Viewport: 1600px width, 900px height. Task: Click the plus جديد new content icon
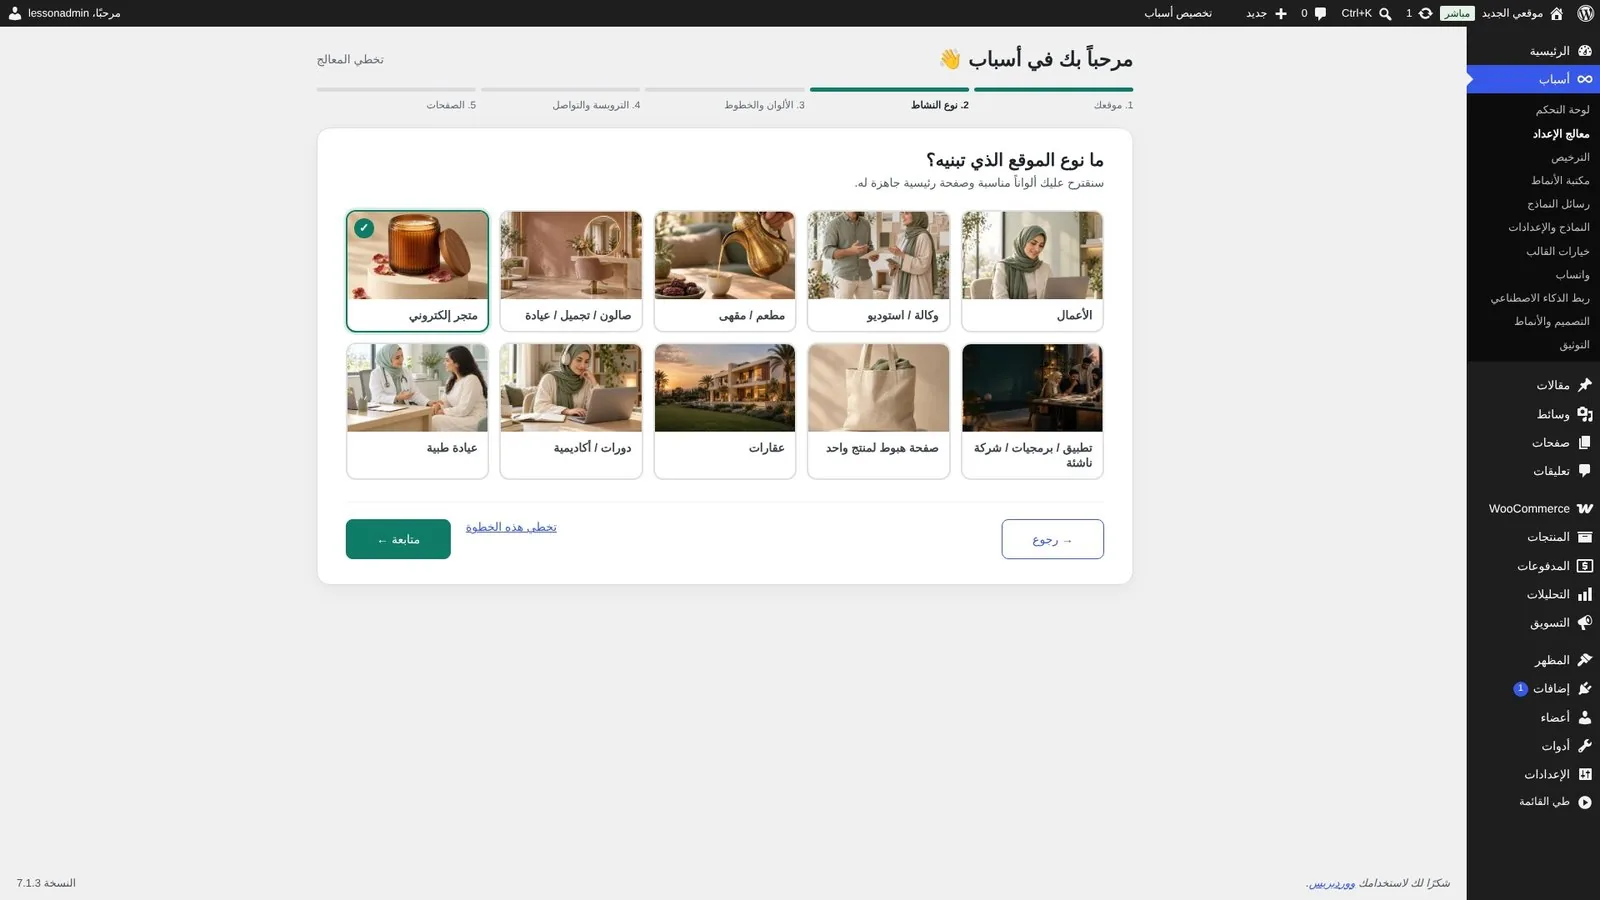click(1281, 13)
